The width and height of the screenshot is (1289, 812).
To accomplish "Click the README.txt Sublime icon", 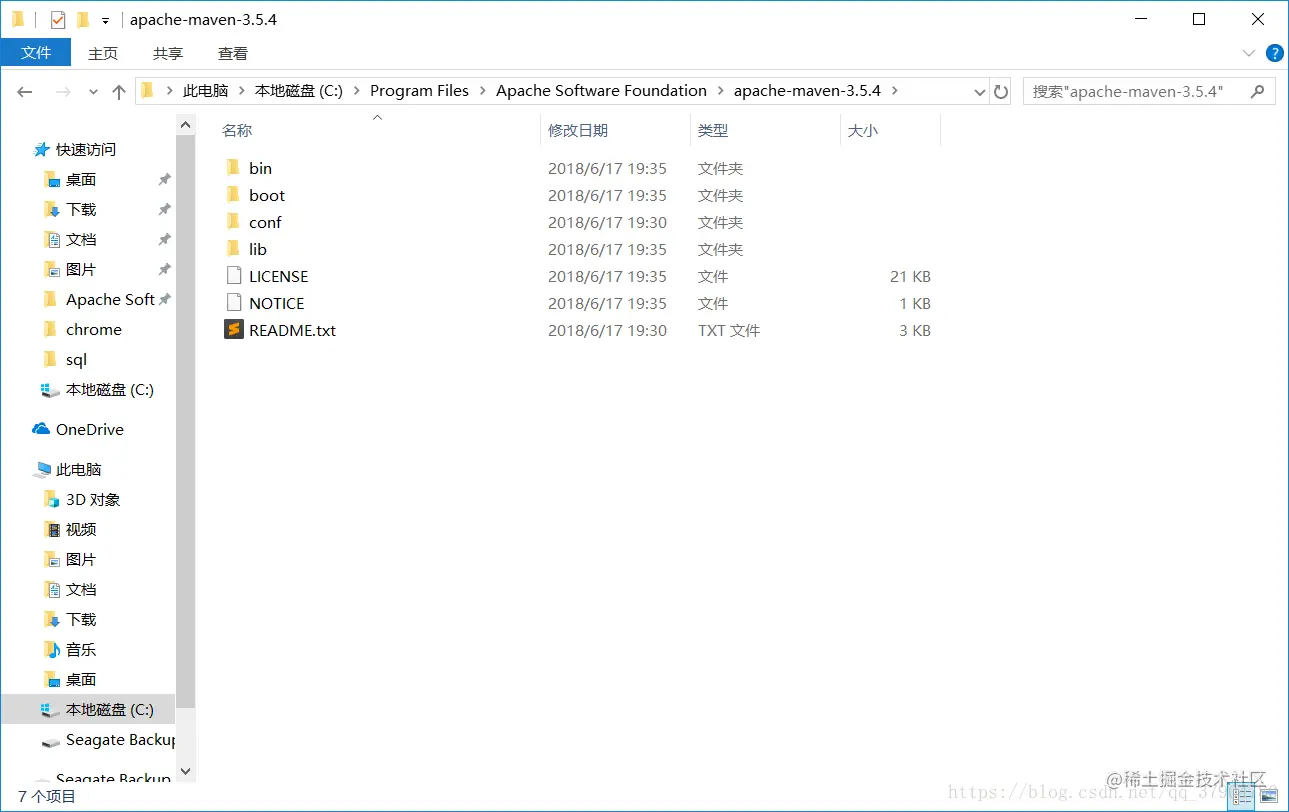I will pos(234,330).
